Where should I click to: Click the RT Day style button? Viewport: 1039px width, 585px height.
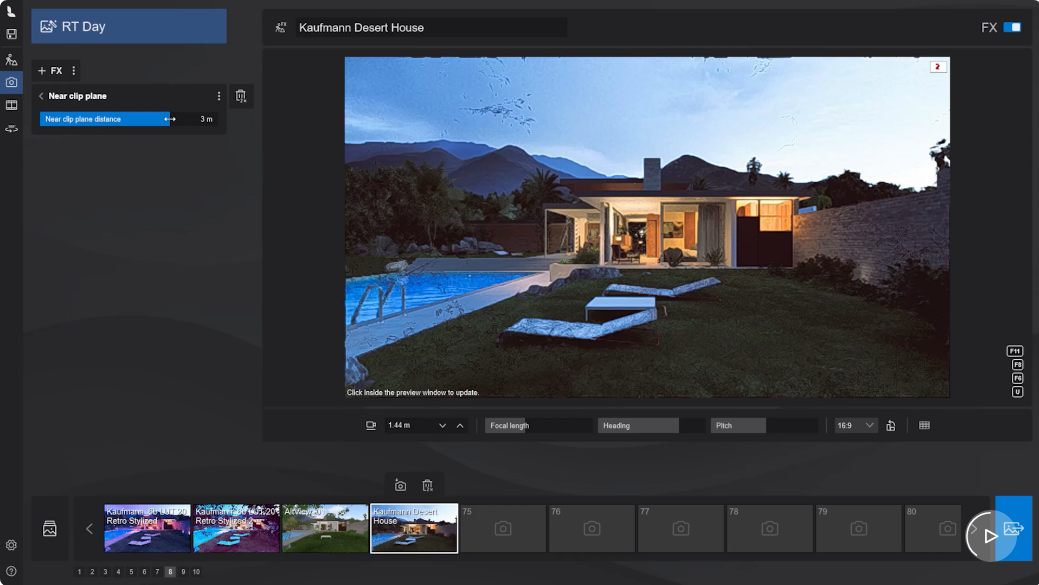pyautogui.click(x=129, y=27)
